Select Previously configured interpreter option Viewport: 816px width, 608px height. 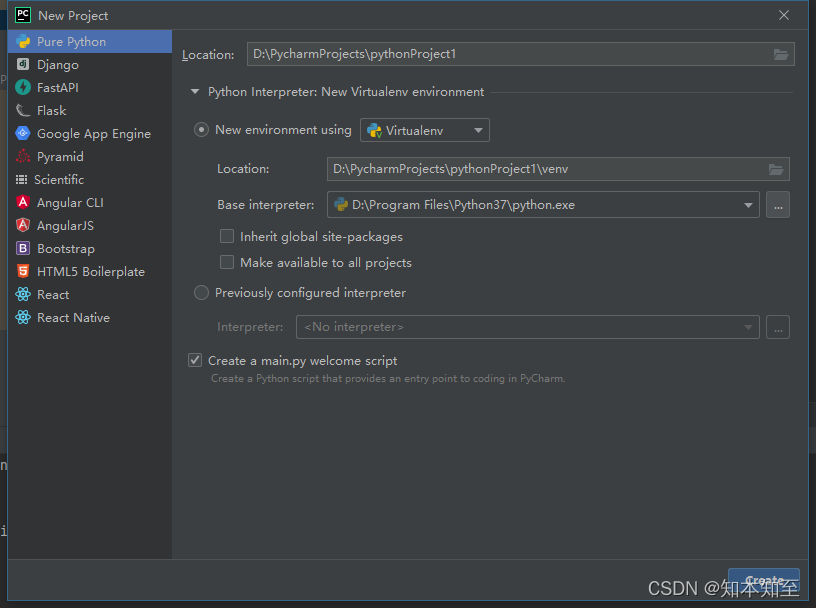tap(202, 293)
